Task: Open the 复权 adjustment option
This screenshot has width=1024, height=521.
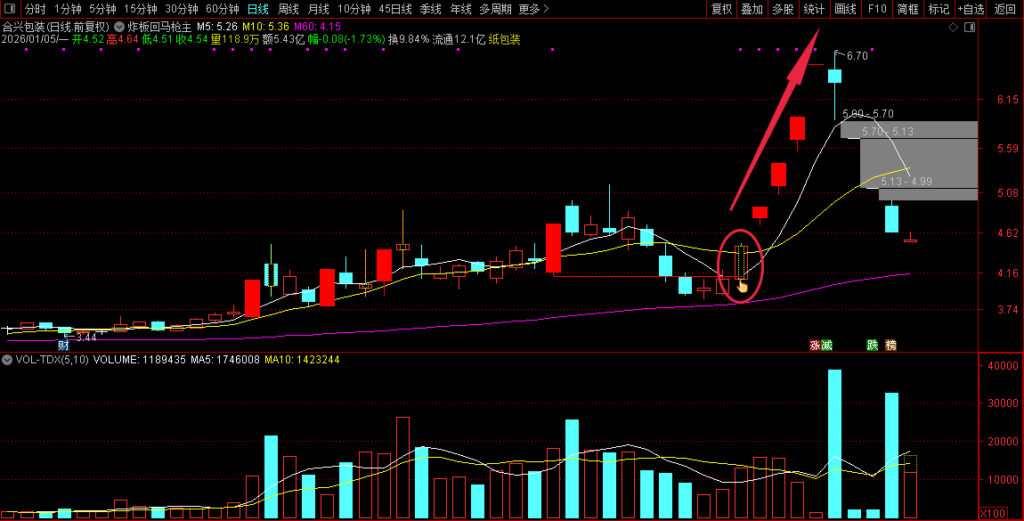Action: coord(721,9)
